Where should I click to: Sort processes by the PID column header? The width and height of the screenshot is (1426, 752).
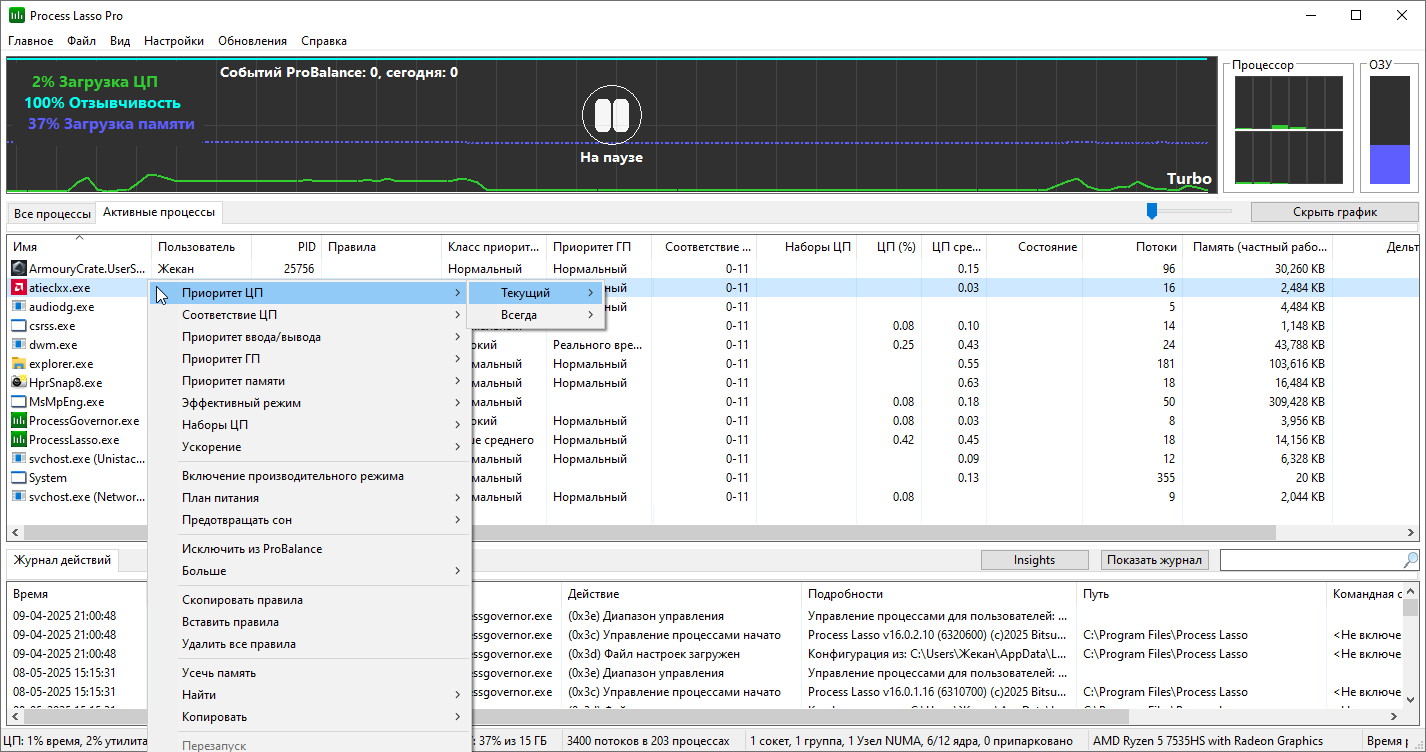coord(286,247)
